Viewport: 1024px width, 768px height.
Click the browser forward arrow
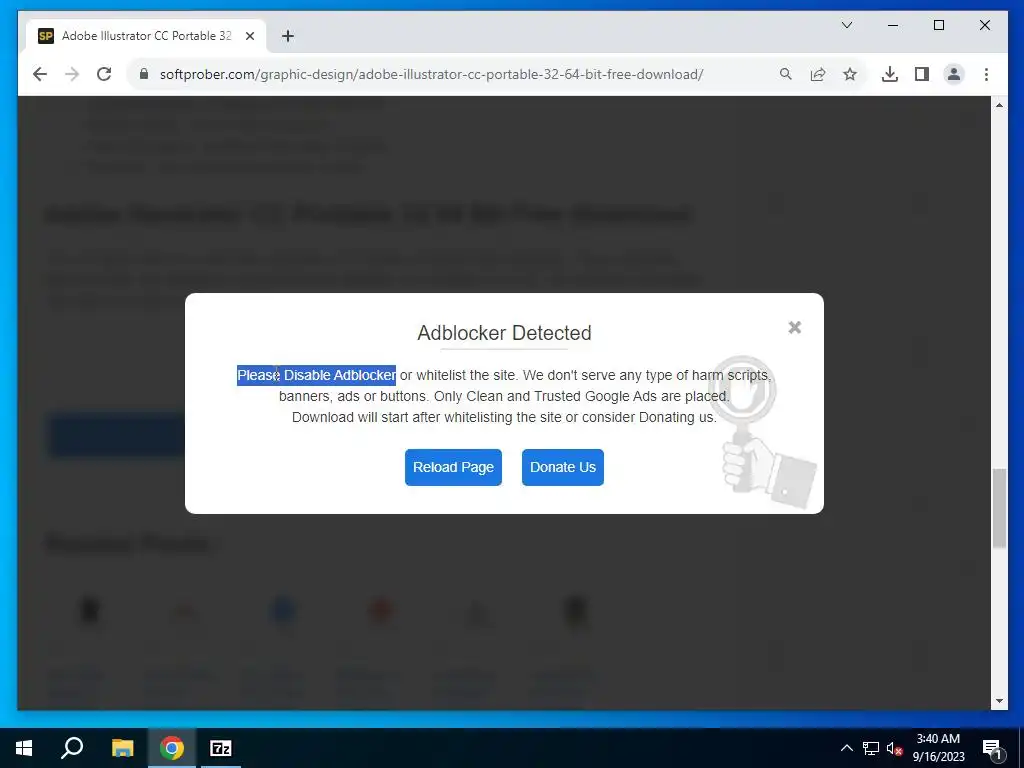(72, 74)
